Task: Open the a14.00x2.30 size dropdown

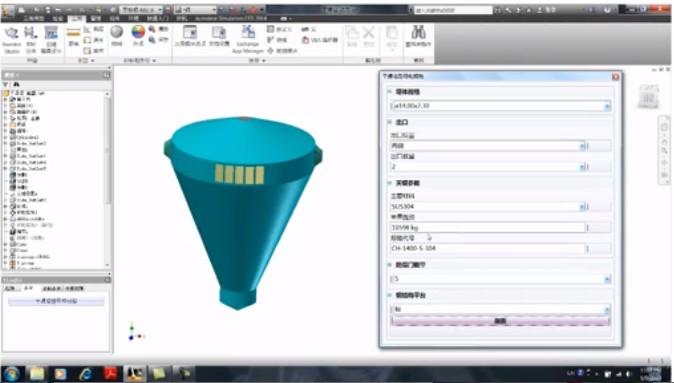Action: 607,106
